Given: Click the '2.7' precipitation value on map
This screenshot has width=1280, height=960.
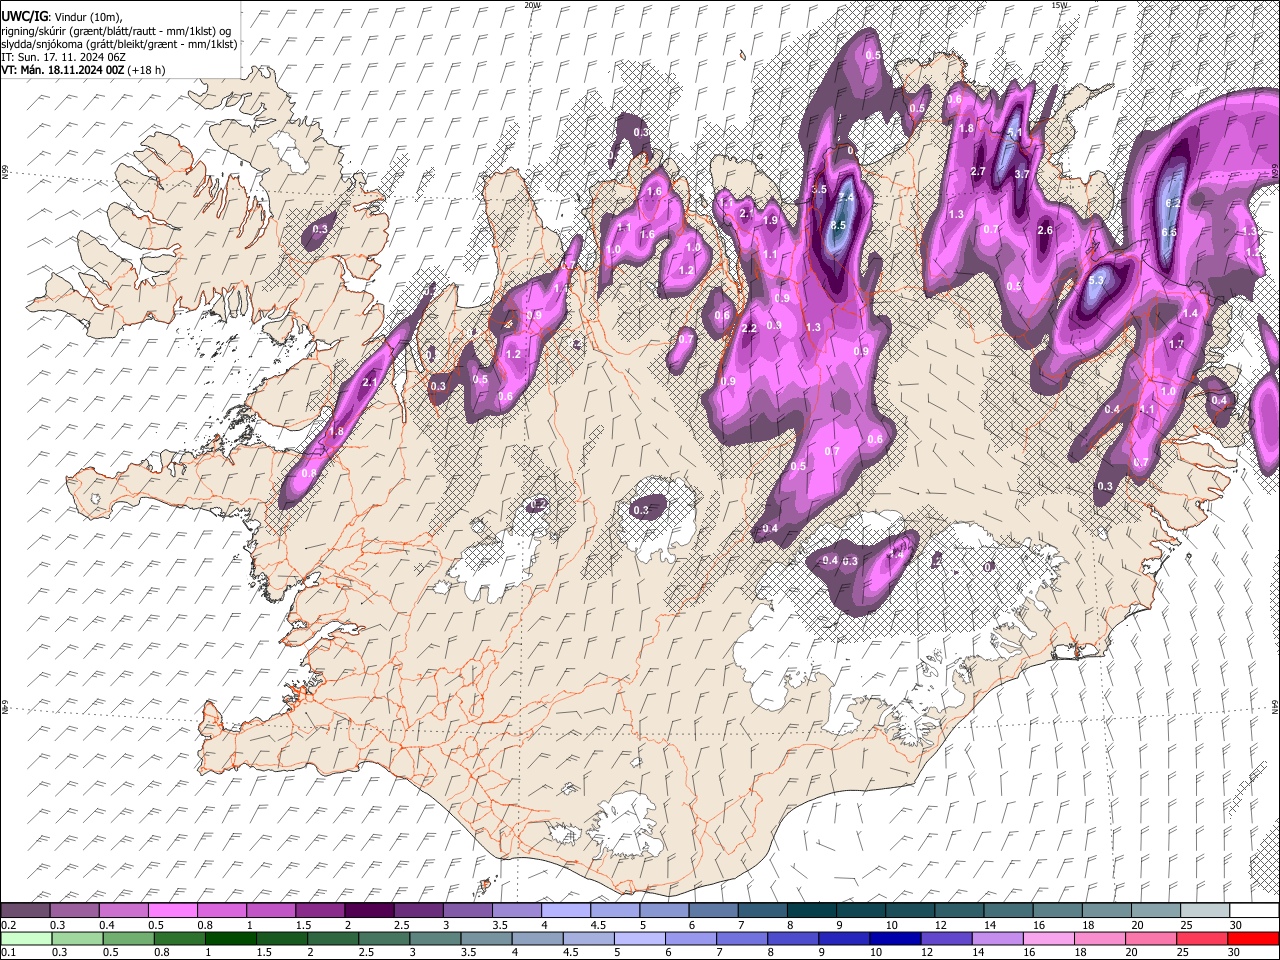Looking at the screenshot, I should coord(979,171).
